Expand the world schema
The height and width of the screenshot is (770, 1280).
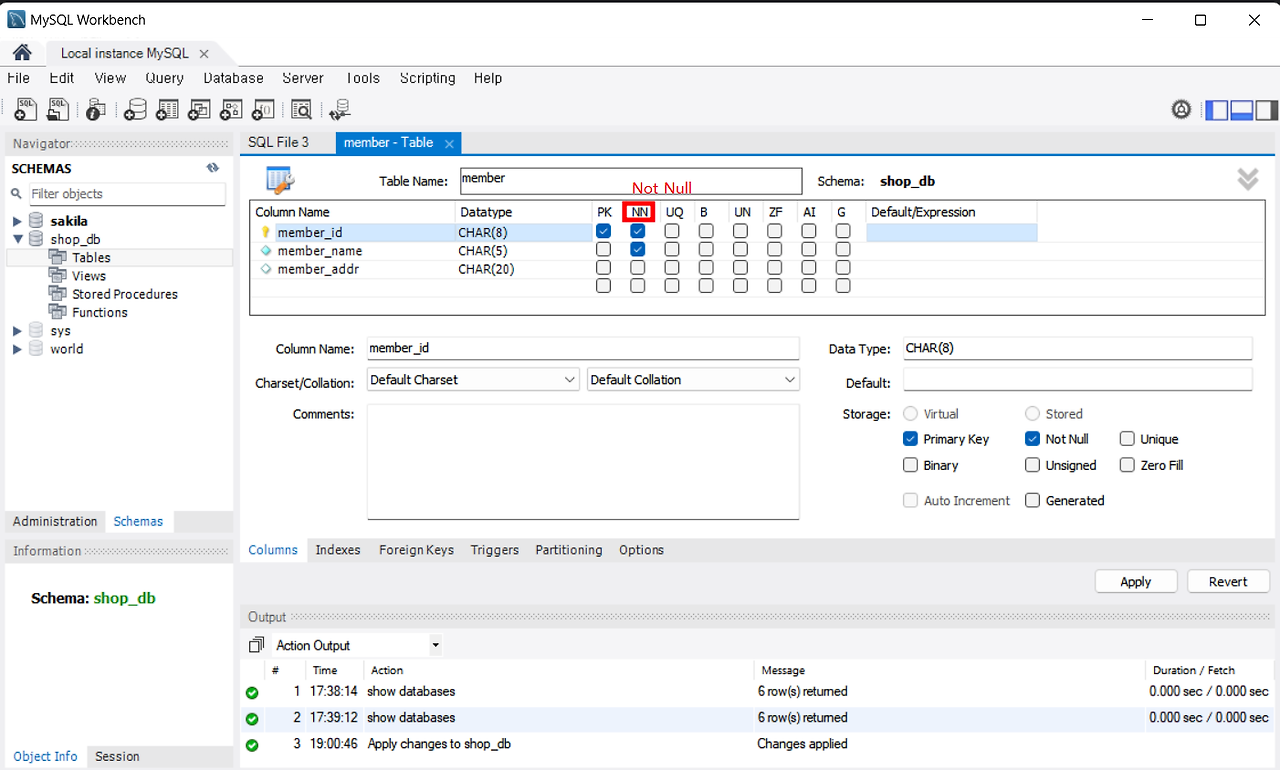click(x=17, y=349)
